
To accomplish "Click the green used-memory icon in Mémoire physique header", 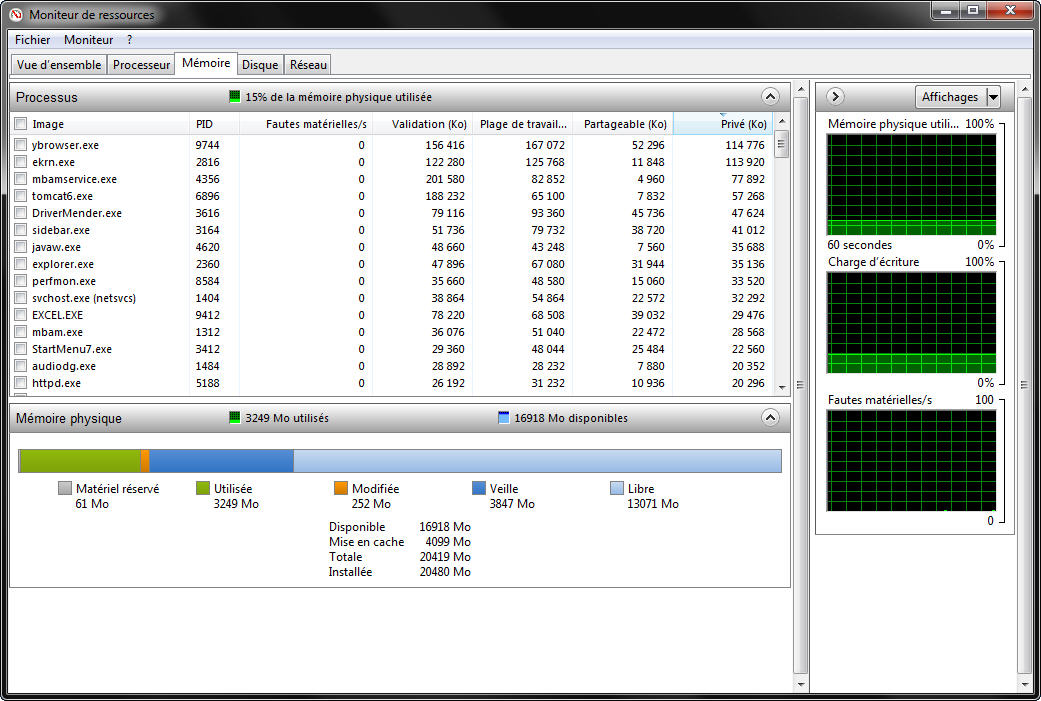I will click(x=234, y=418).
